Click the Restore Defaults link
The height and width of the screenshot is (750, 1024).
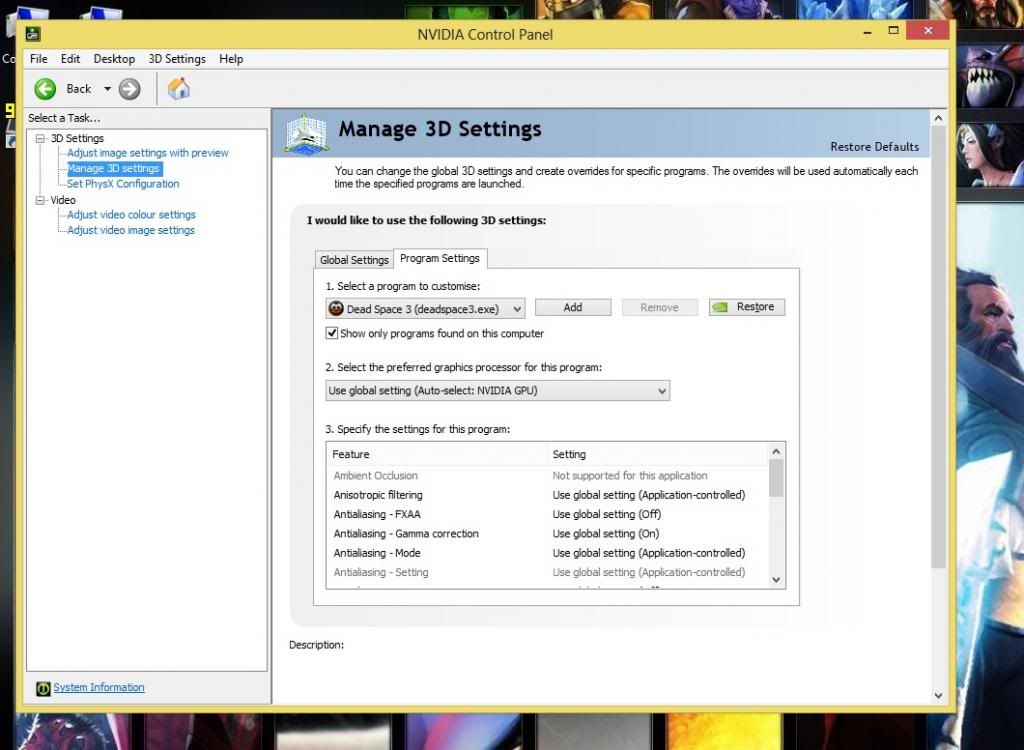874,147
